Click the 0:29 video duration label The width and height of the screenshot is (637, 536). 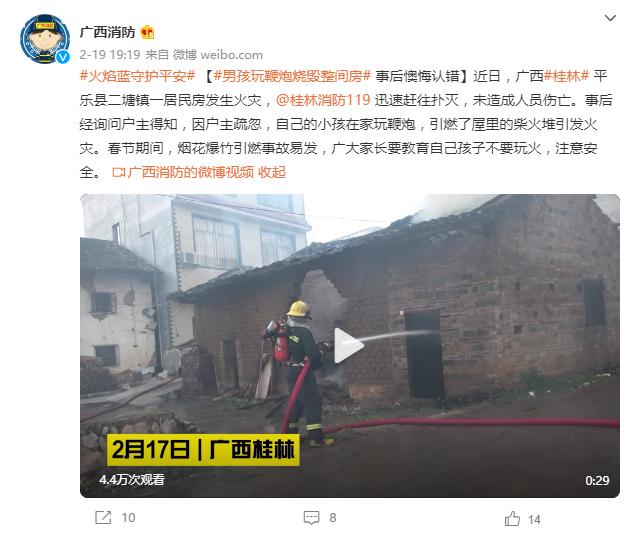[597, 481]
